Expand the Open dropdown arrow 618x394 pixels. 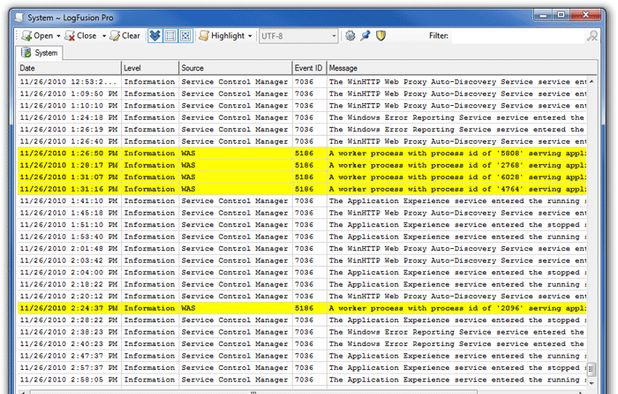(58, 36)
